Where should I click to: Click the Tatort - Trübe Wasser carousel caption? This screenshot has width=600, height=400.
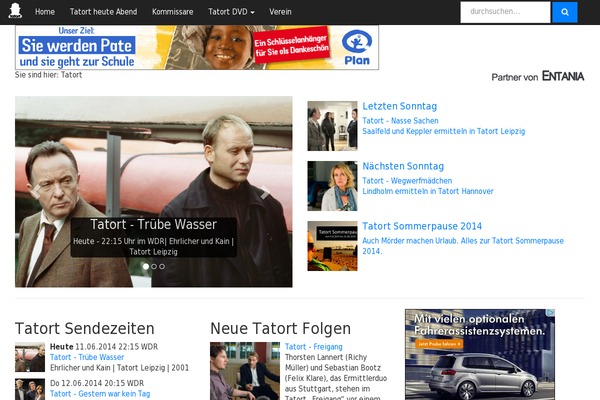153,237
